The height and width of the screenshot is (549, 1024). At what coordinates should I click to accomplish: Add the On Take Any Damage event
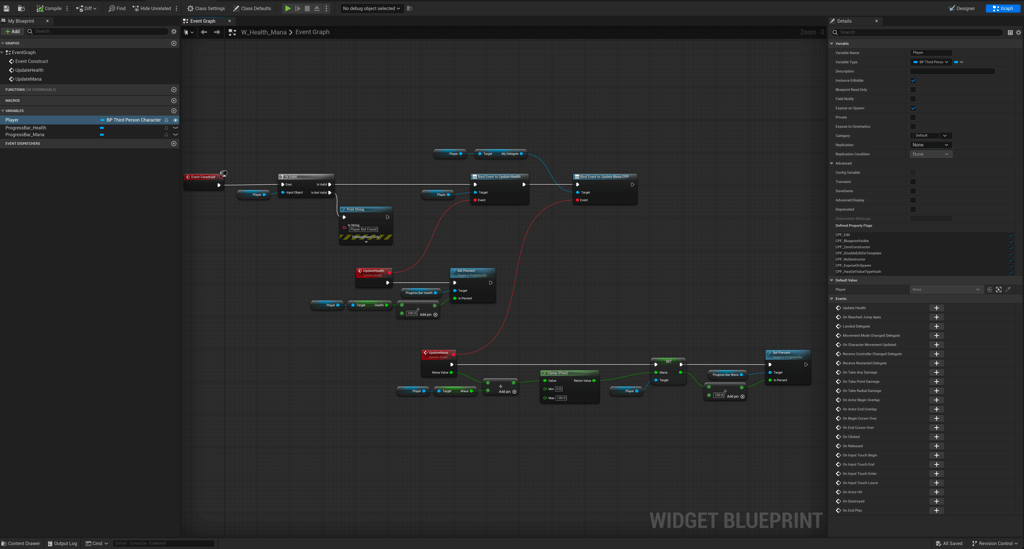pyautogui.click(x=936, y=372)
